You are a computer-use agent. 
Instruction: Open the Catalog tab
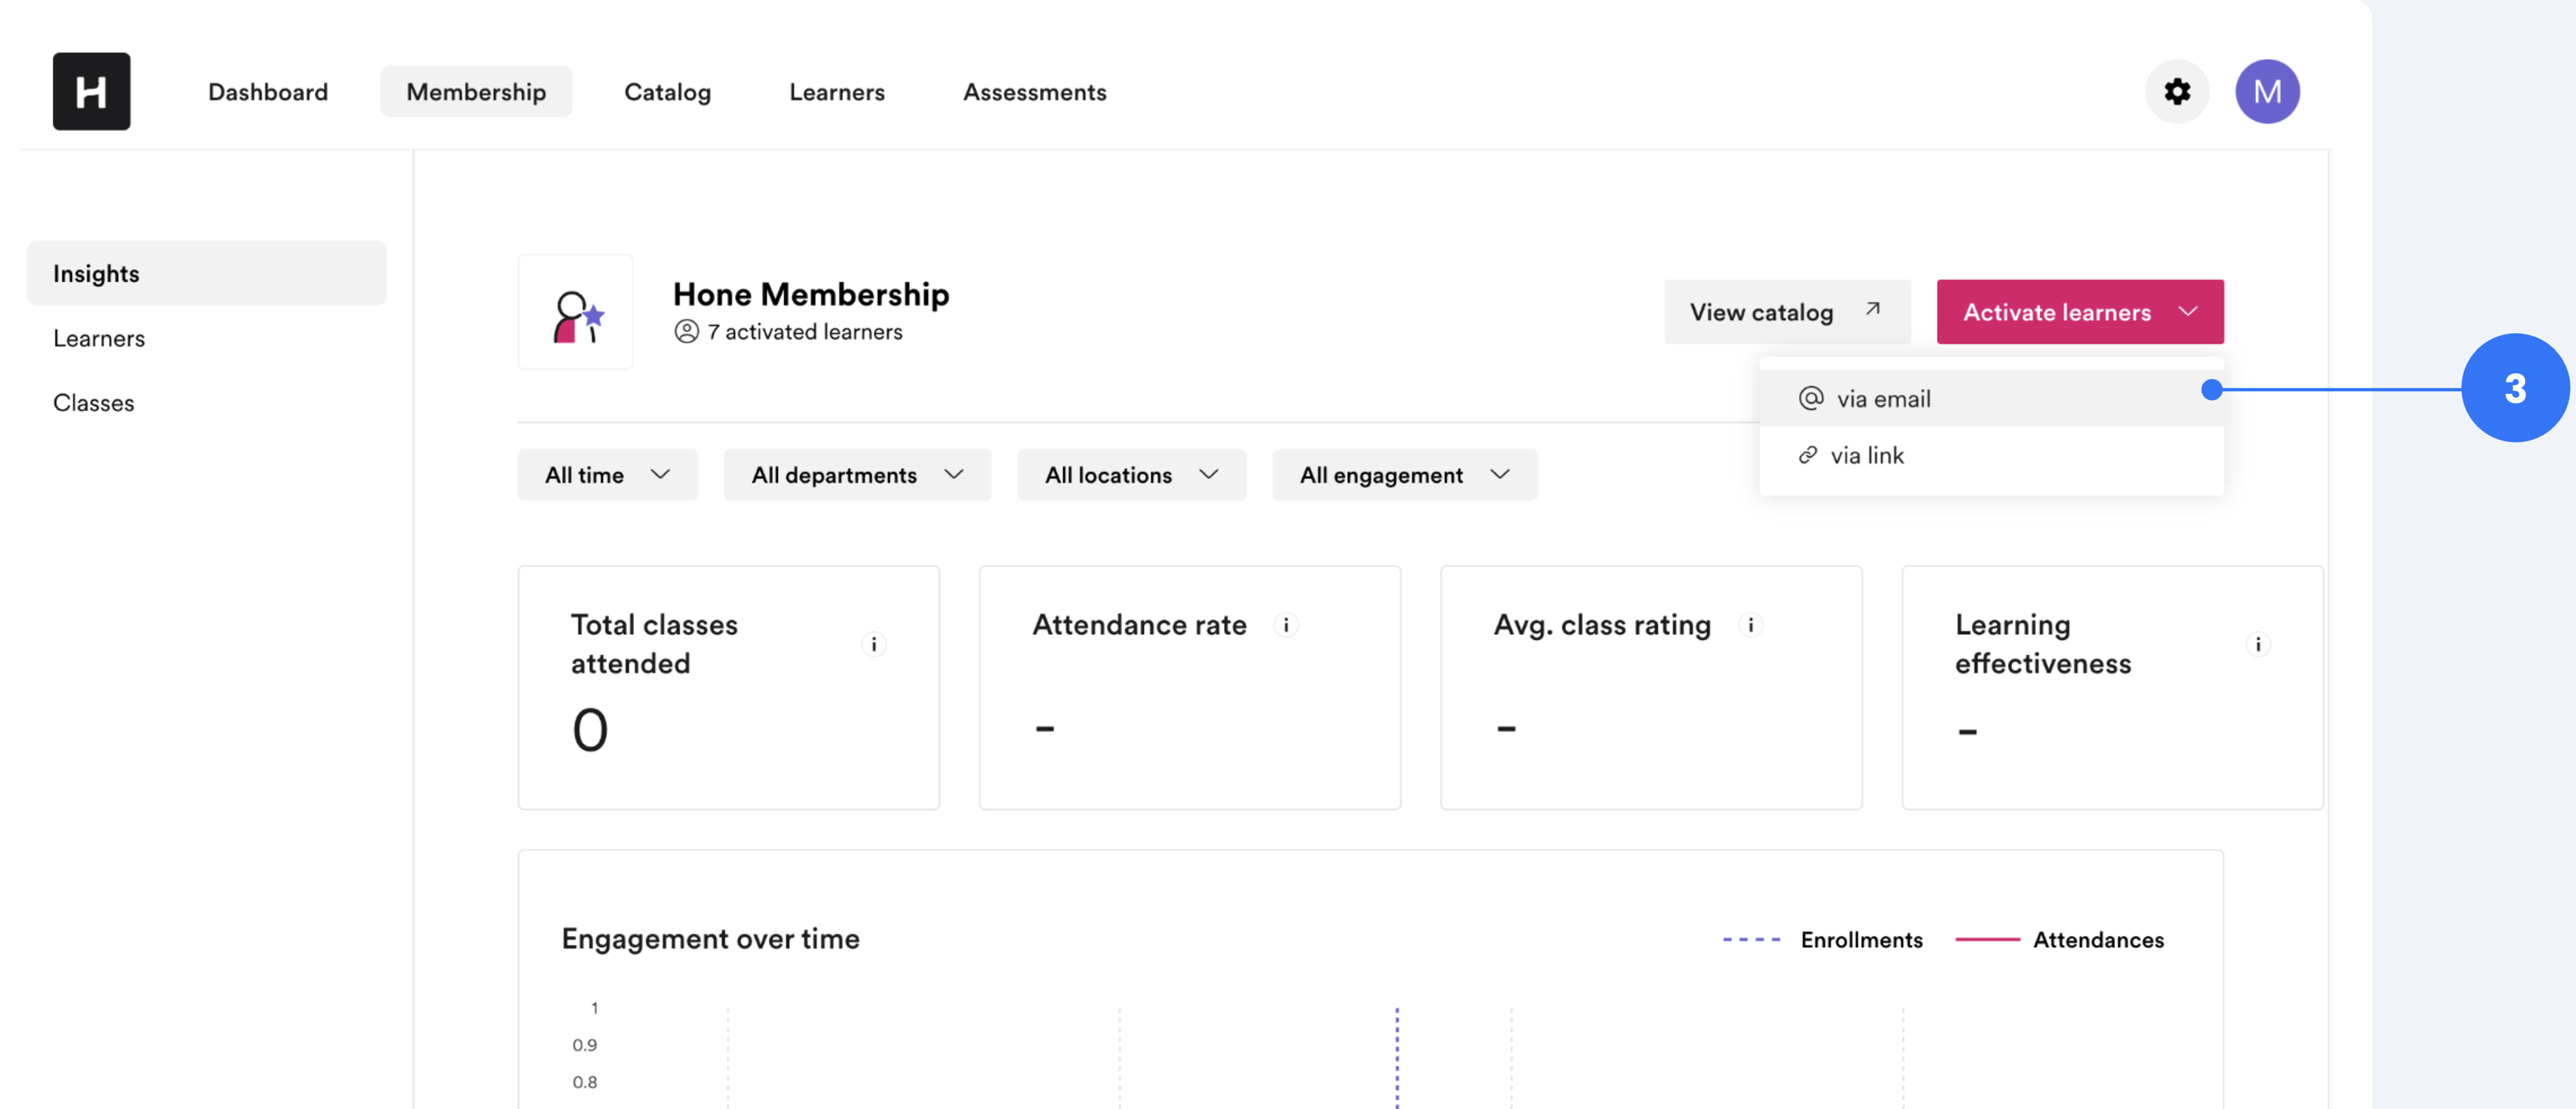pyautogui.click(x=667, y=92)
